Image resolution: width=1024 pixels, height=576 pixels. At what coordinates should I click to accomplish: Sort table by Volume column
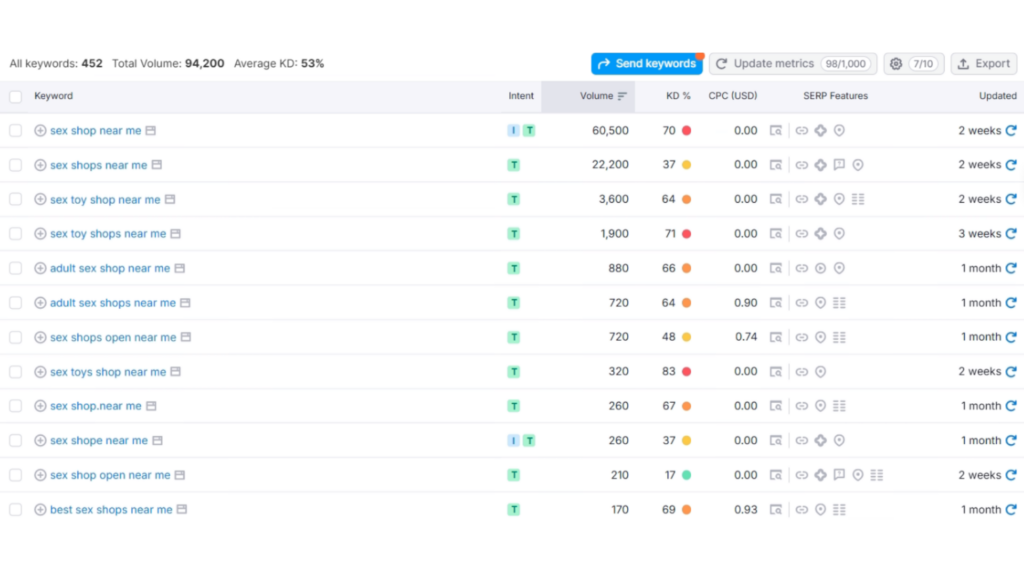point(603,96)
